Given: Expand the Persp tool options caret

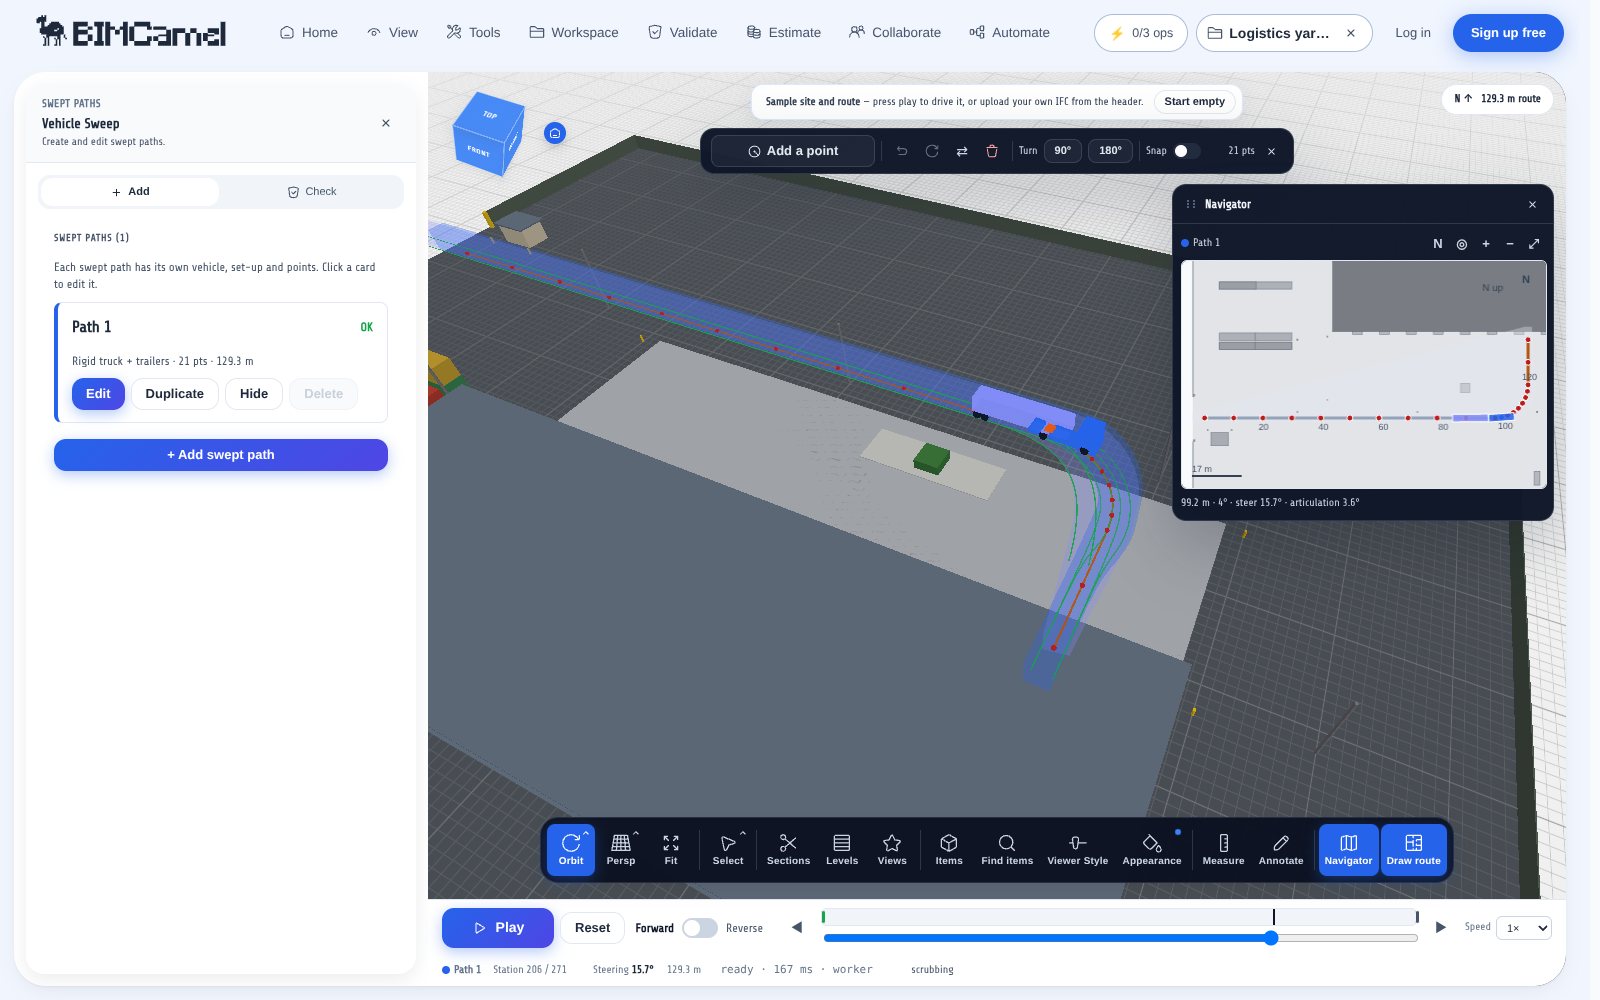Looking at the screenshot, I should 636,833.
